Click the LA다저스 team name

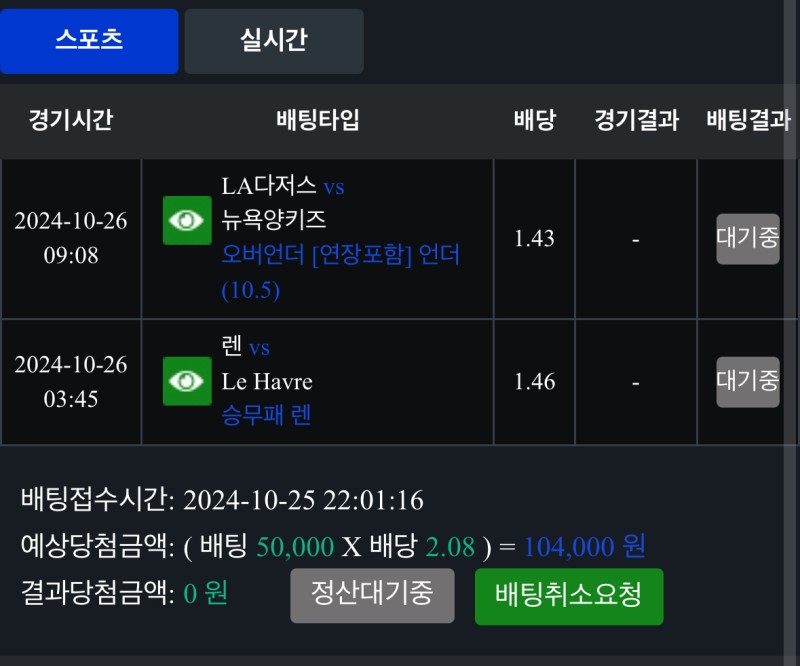click(x=268, y=186)
